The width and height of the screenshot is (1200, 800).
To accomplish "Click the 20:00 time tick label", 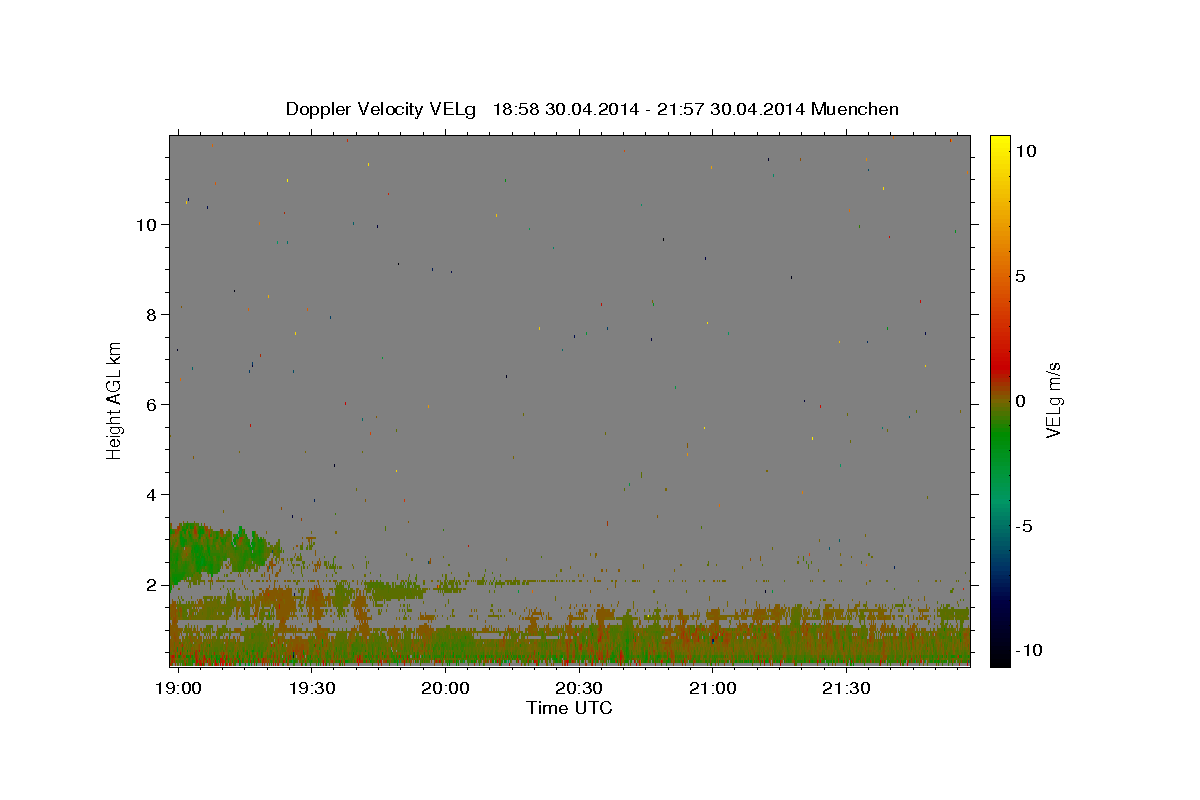I will click(445, 689).
